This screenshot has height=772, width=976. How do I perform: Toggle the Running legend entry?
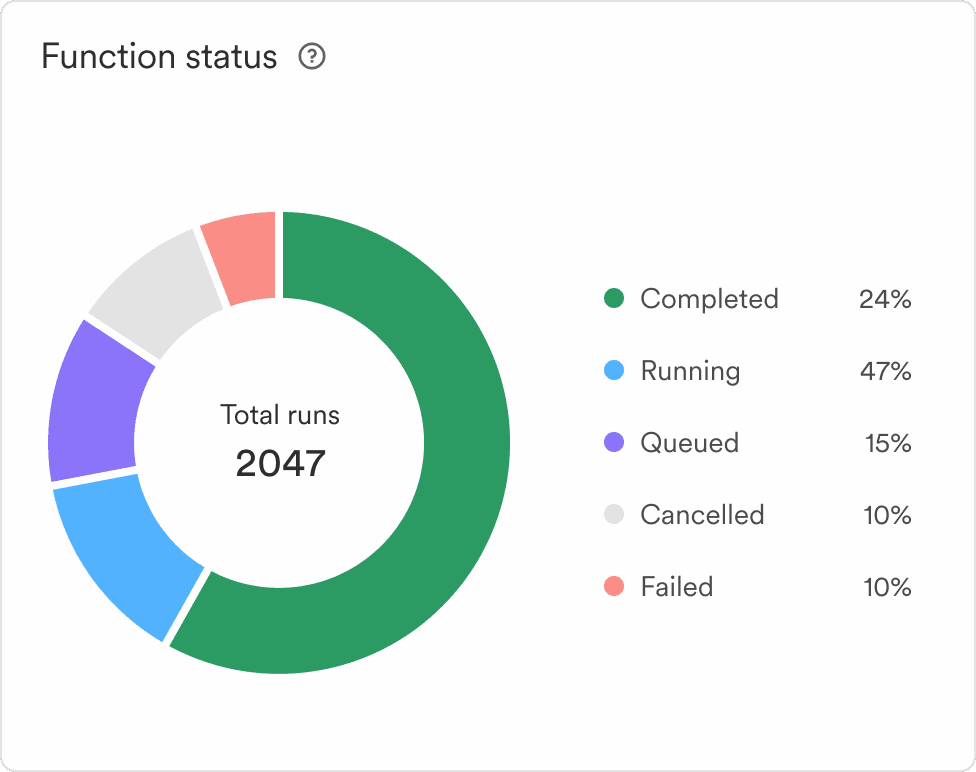tap(690, 371)
